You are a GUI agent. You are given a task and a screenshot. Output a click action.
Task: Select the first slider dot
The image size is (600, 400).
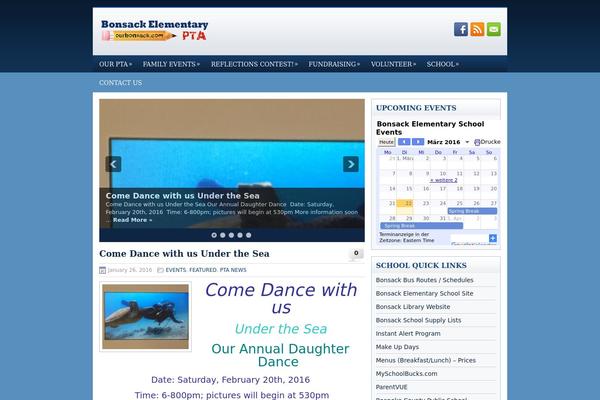pos(214,235)
